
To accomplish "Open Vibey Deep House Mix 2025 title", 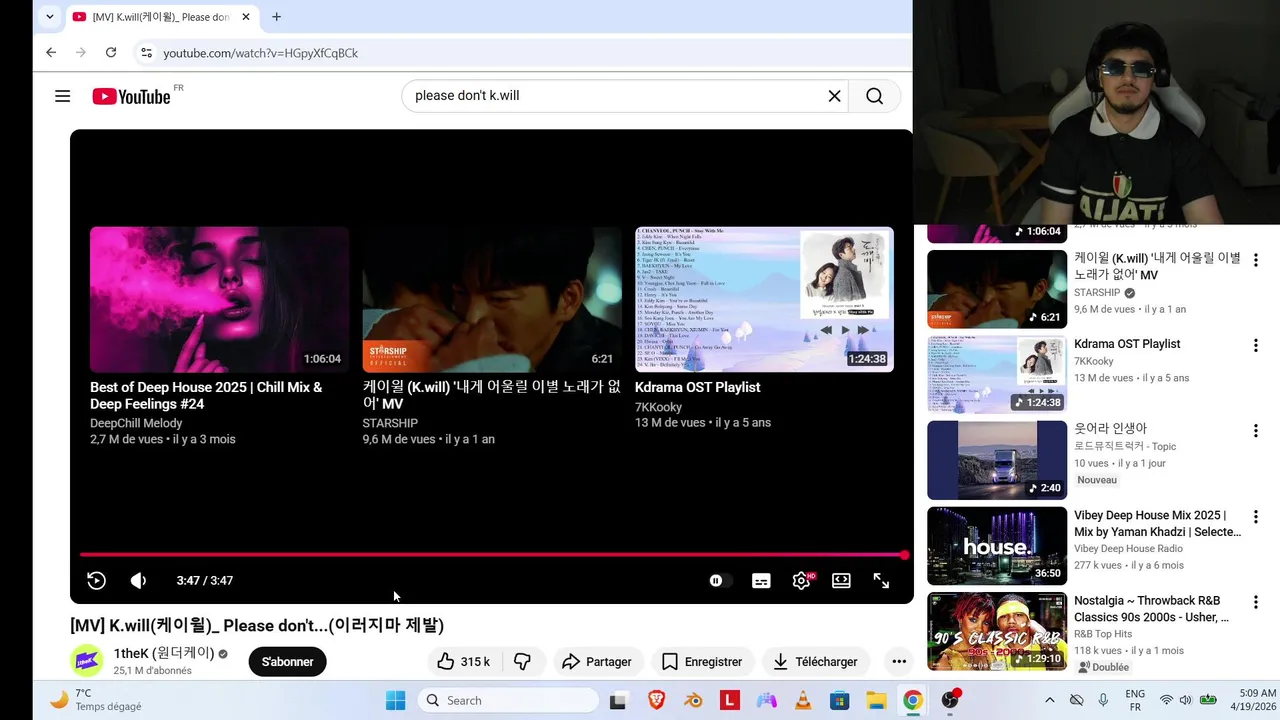I will coord(1158,524).
